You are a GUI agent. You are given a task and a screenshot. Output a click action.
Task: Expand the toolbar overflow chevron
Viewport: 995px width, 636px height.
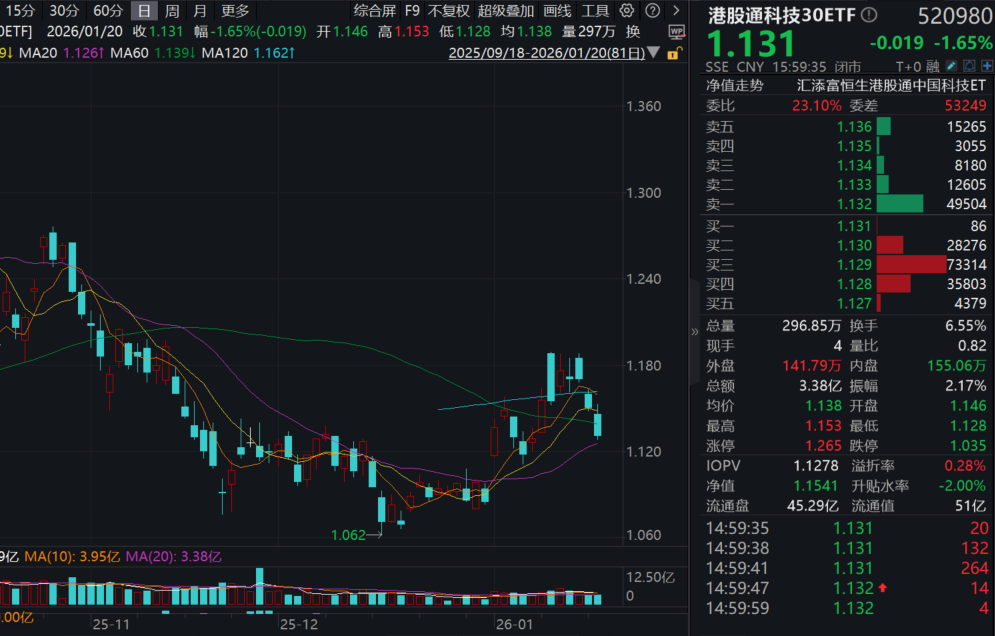[674, 10]
